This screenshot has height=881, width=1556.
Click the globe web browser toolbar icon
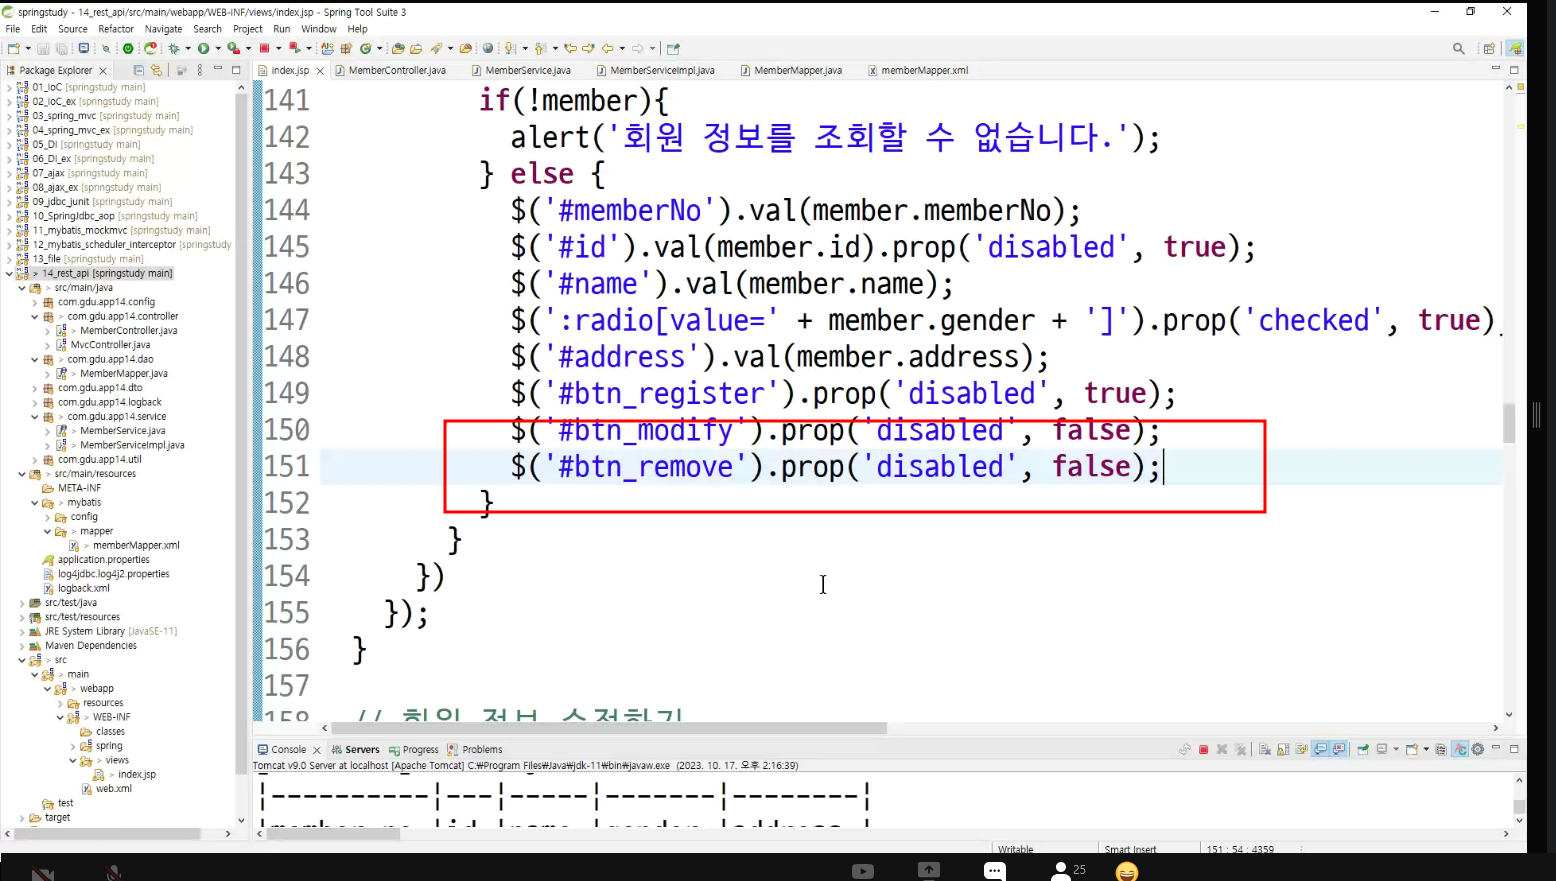487,48
